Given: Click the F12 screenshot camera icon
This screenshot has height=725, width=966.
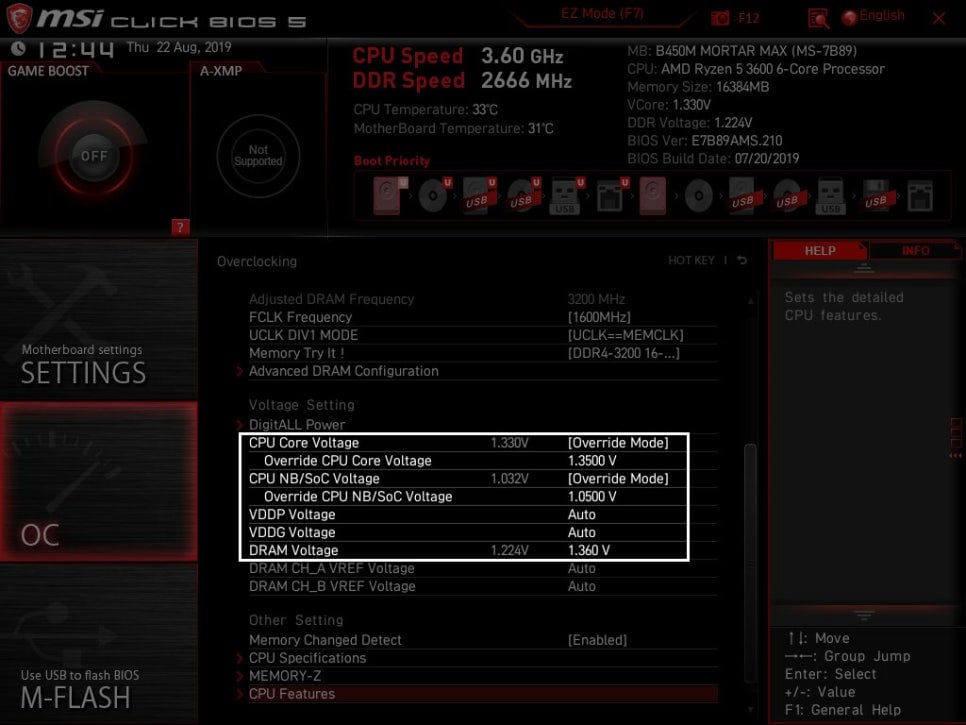Looking at the screenshot, I should click(x=720, y=18).
